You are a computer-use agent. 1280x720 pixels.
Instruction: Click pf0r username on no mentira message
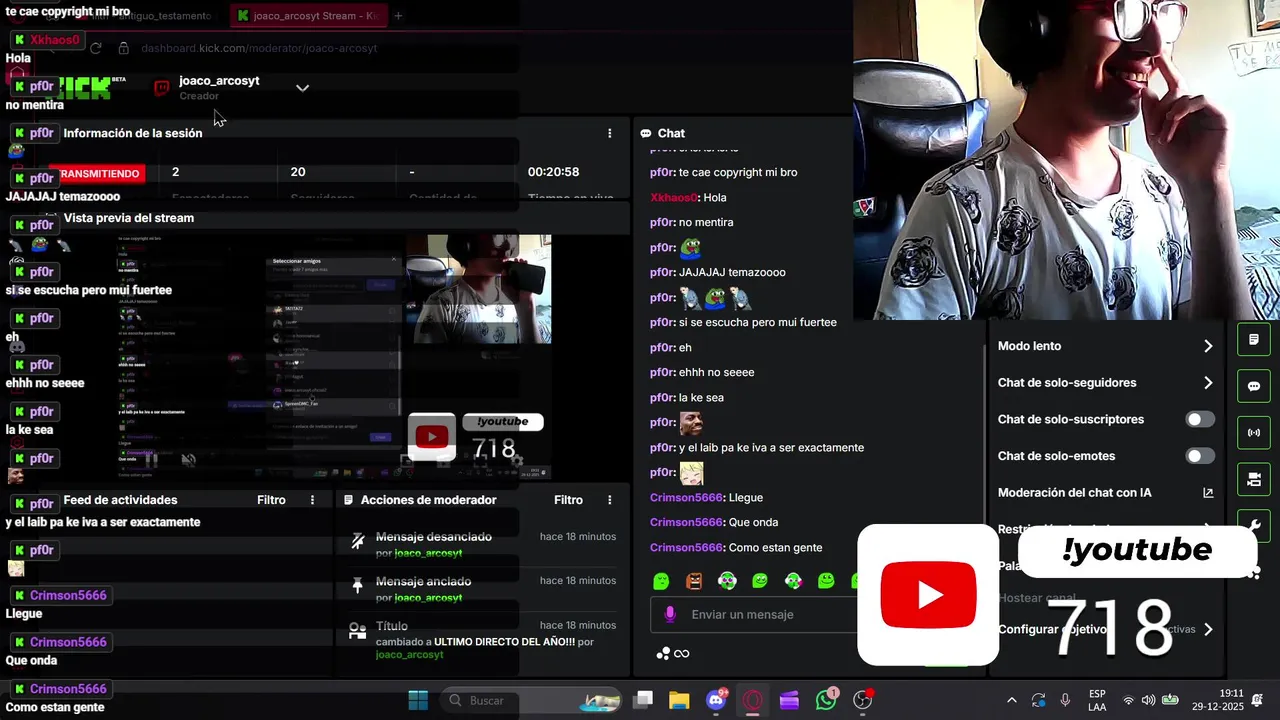point(662,222)
